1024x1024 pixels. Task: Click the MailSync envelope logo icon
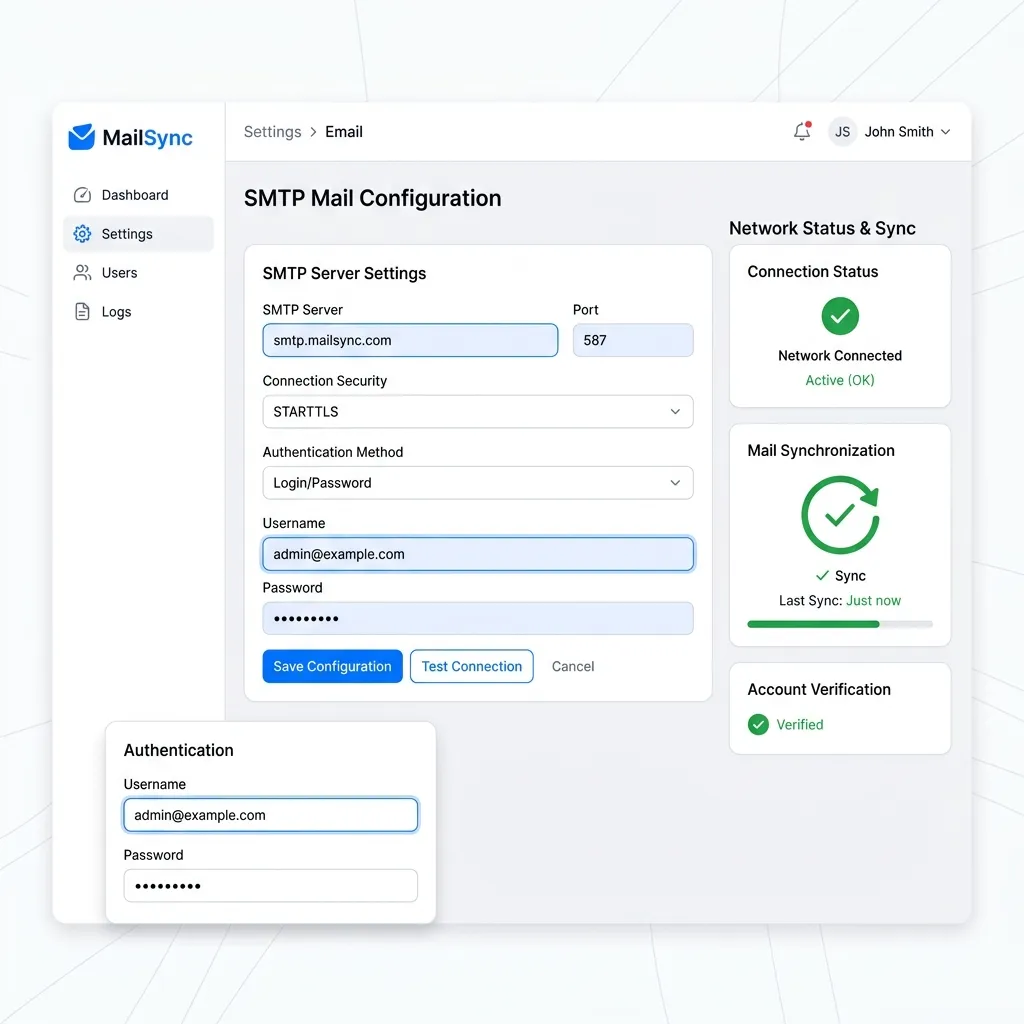pos(82,137)
